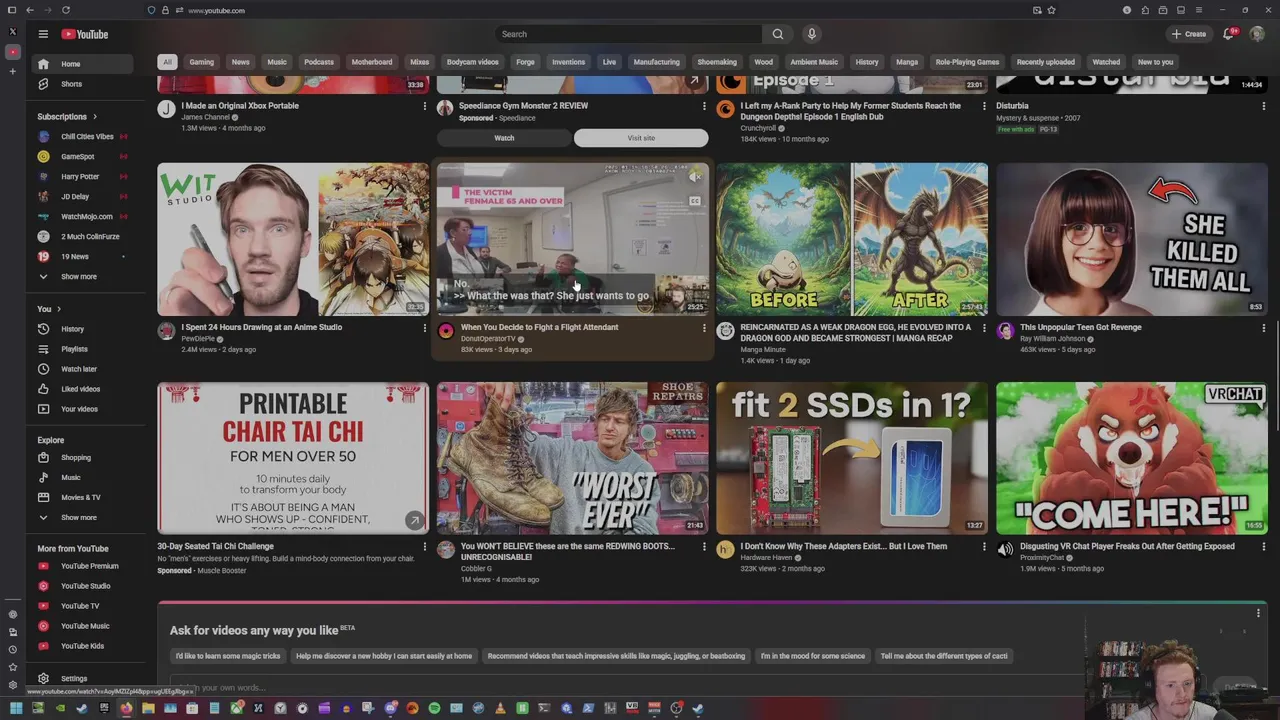This screenshot has height=720, width=1280.
Task: Open the DonutOperatorTV channel avatar
Action: (446, 331)
